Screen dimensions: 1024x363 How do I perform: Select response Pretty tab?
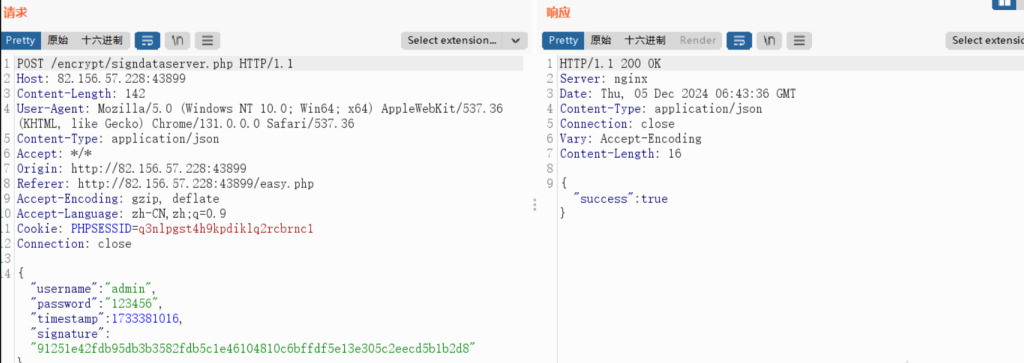pyautogui.click(x=563, y=40)
